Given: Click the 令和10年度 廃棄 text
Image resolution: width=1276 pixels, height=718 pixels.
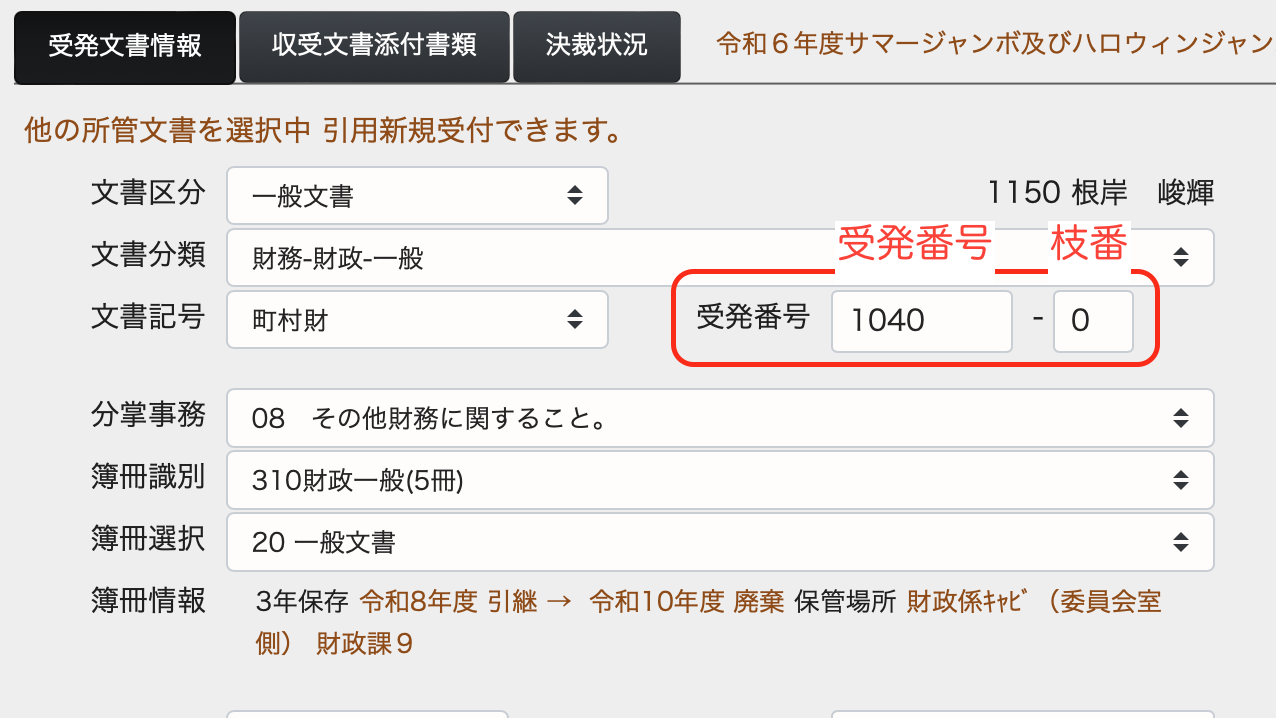Looking at the screenshot, I should click(x=686, y=602).
